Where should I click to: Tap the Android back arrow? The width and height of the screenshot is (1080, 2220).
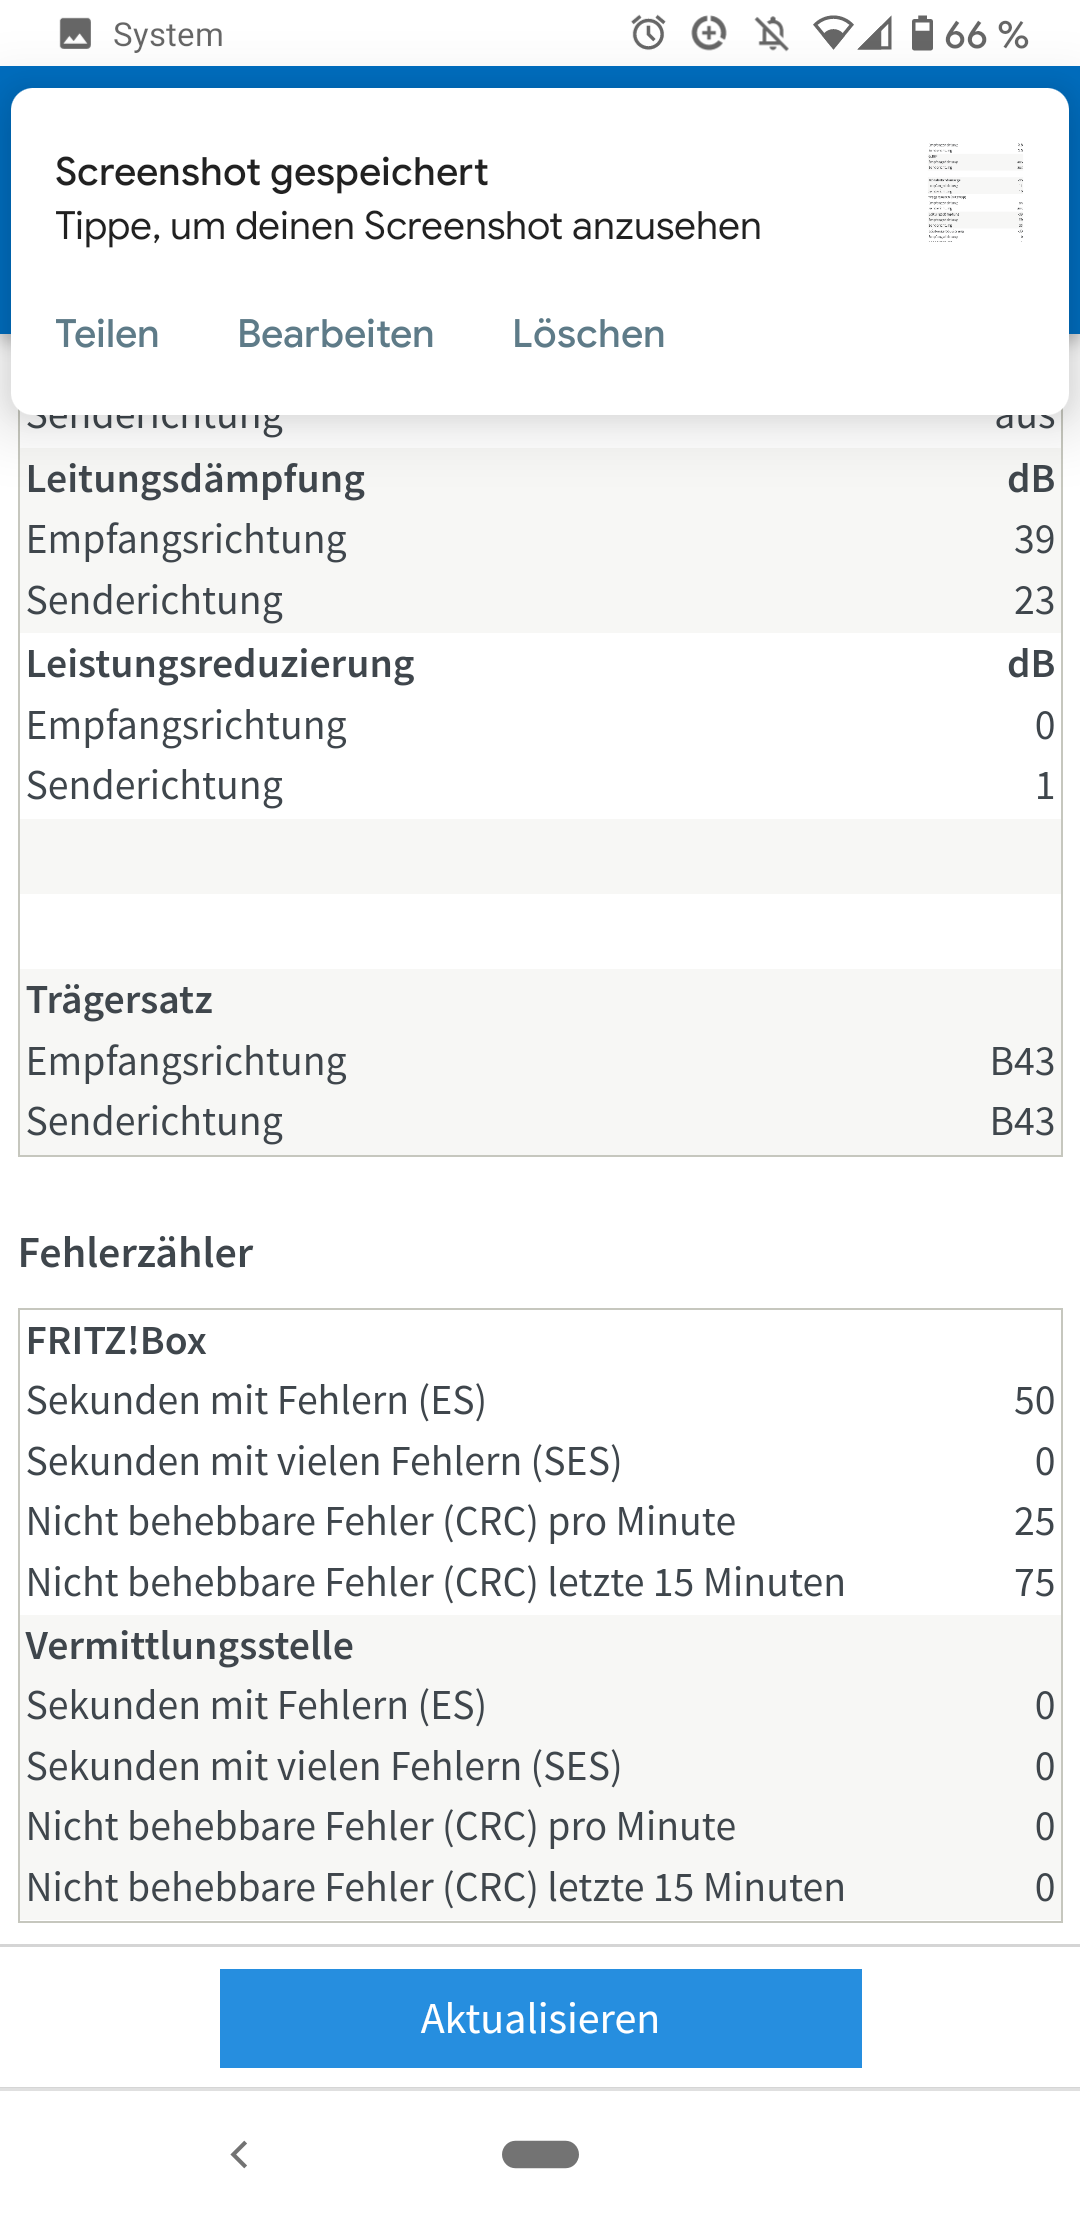click(x=239, y=2154)
